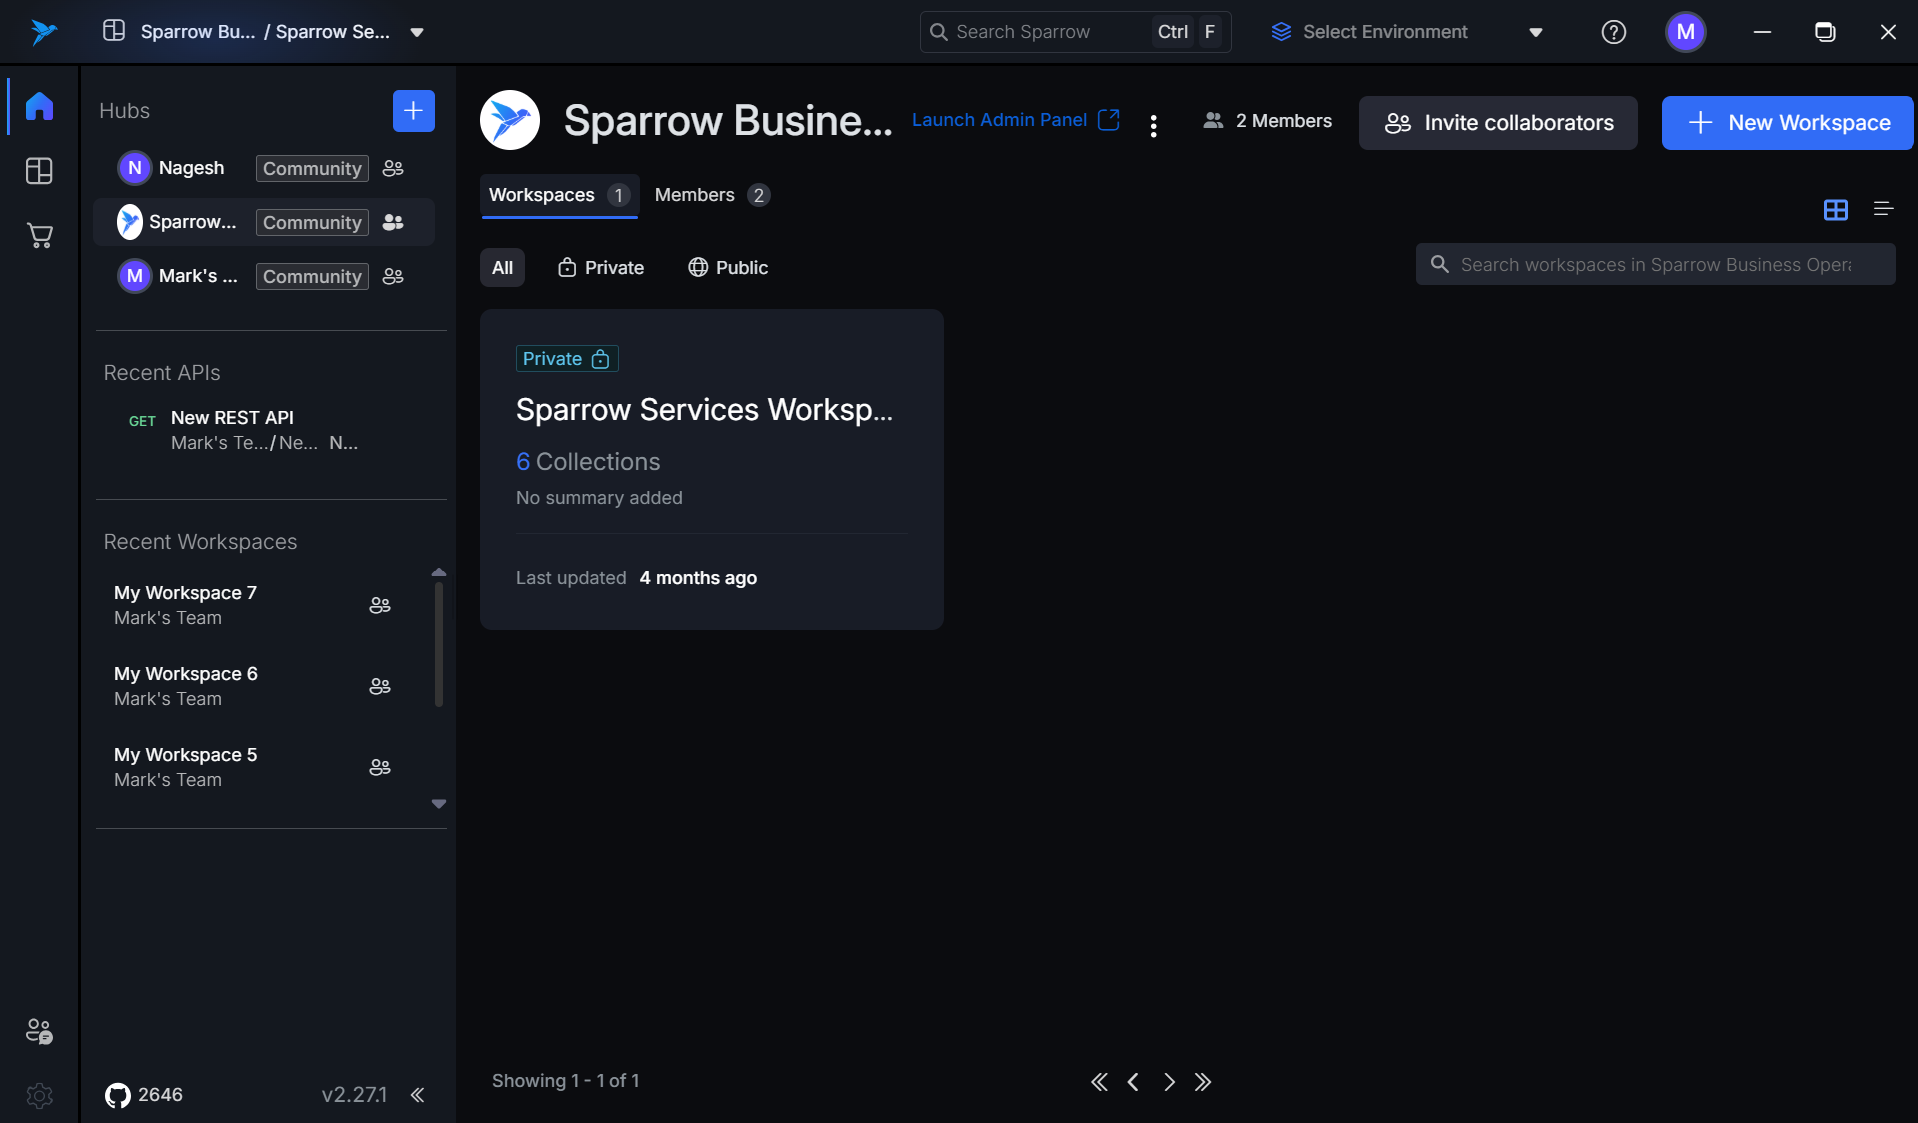Open the marketplace cart icon in sidebar
Image resolution: width=1918 pixels, height=1123 pixels.
(39, 236)
